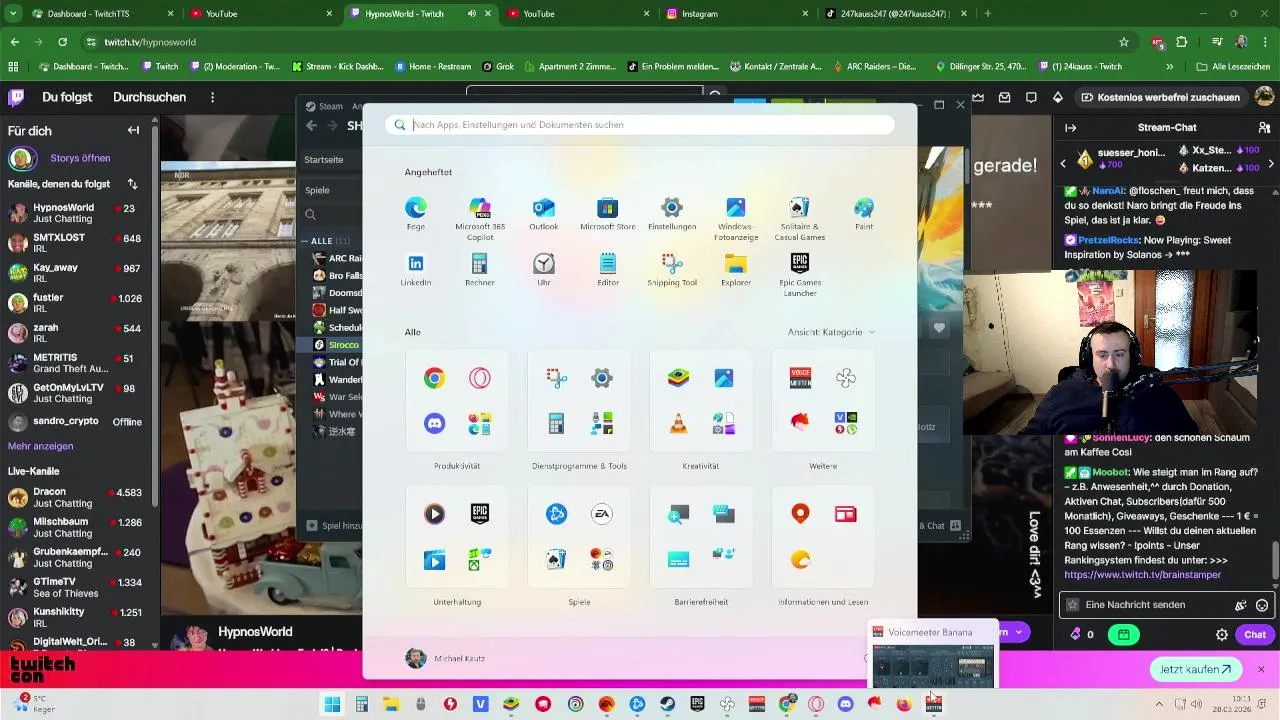Open Storys öffnen in sidebar
The height and width of the screenshot is (720, 1280).
point(80,158)
